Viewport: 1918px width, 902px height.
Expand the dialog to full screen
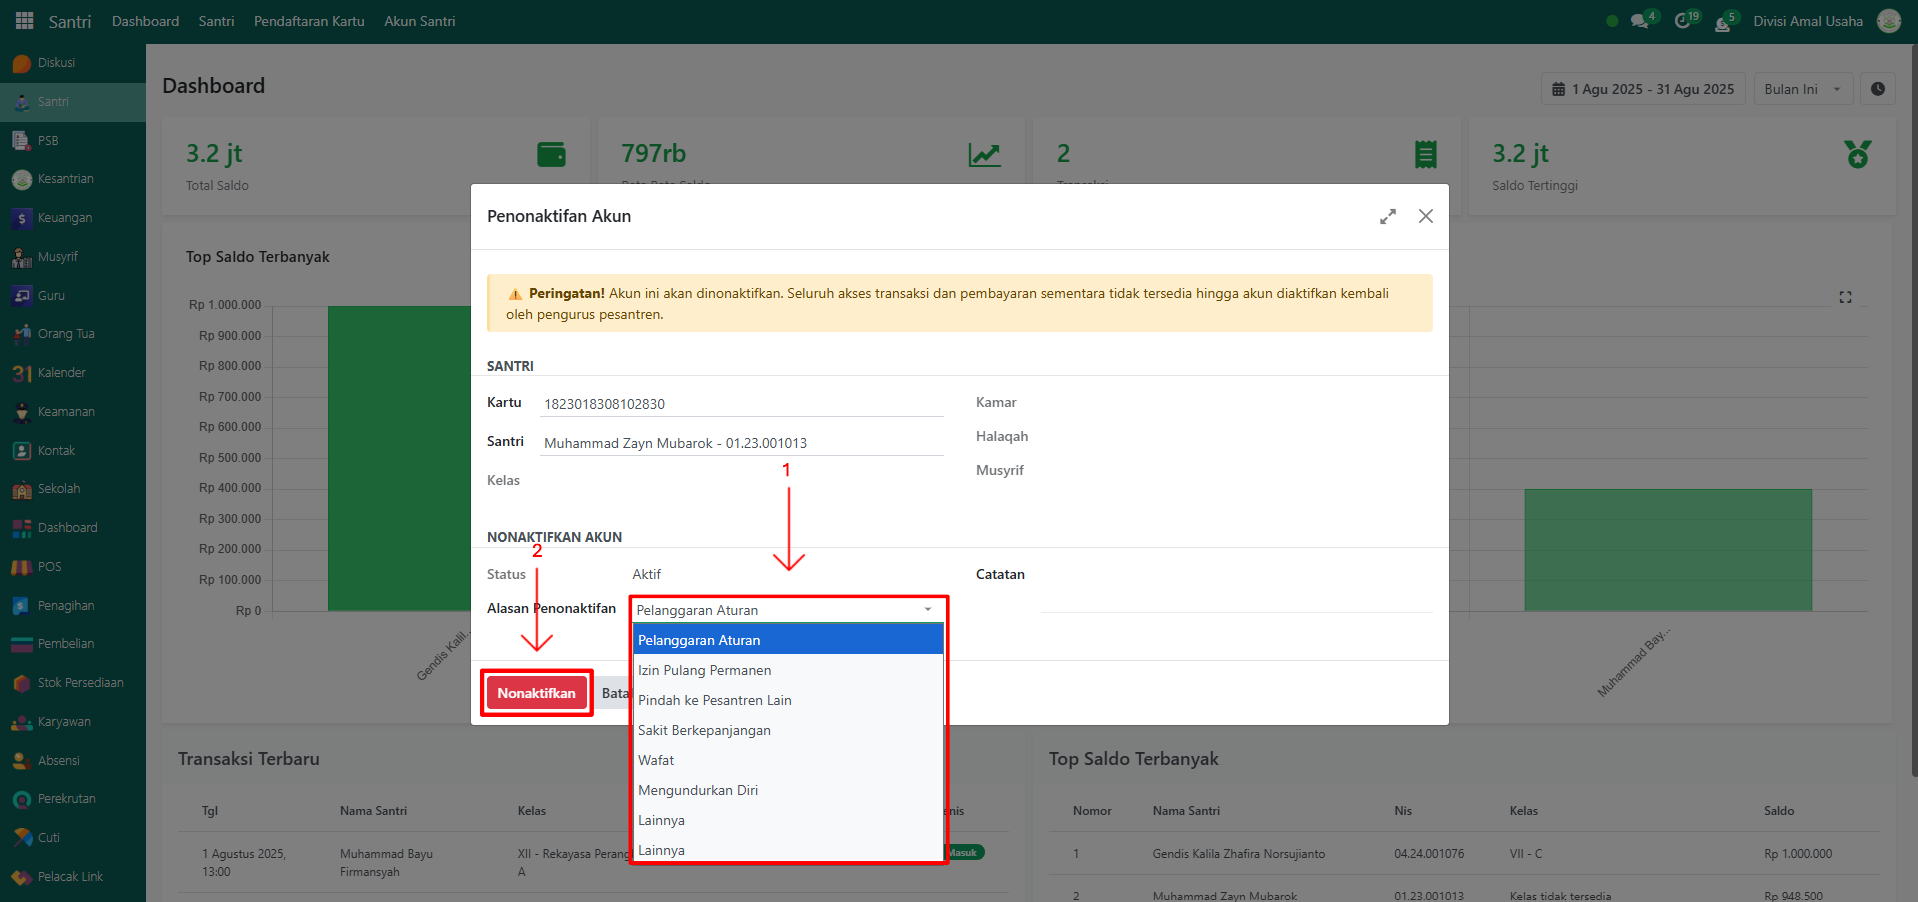(1387, 216)
